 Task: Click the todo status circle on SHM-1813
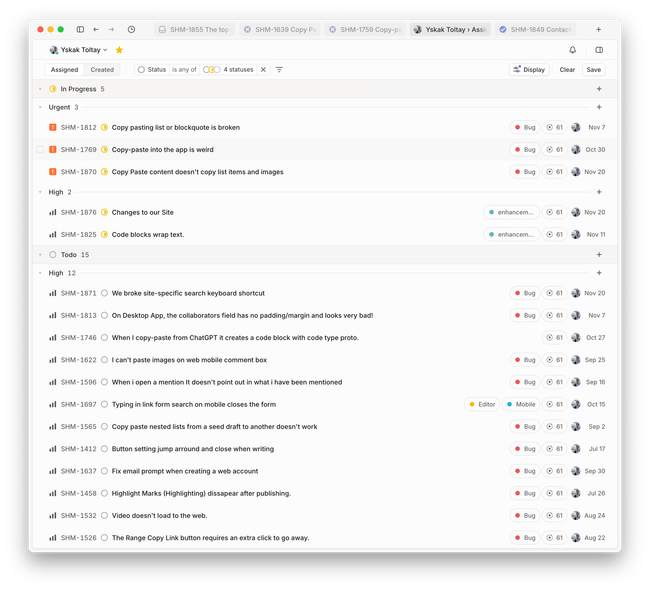click(x=104, y=315)
